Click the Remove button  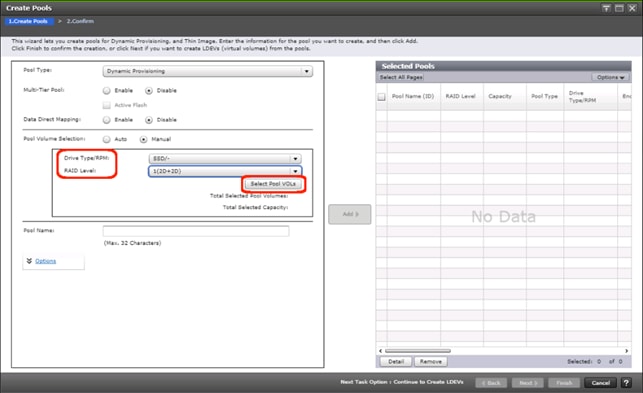431,361
